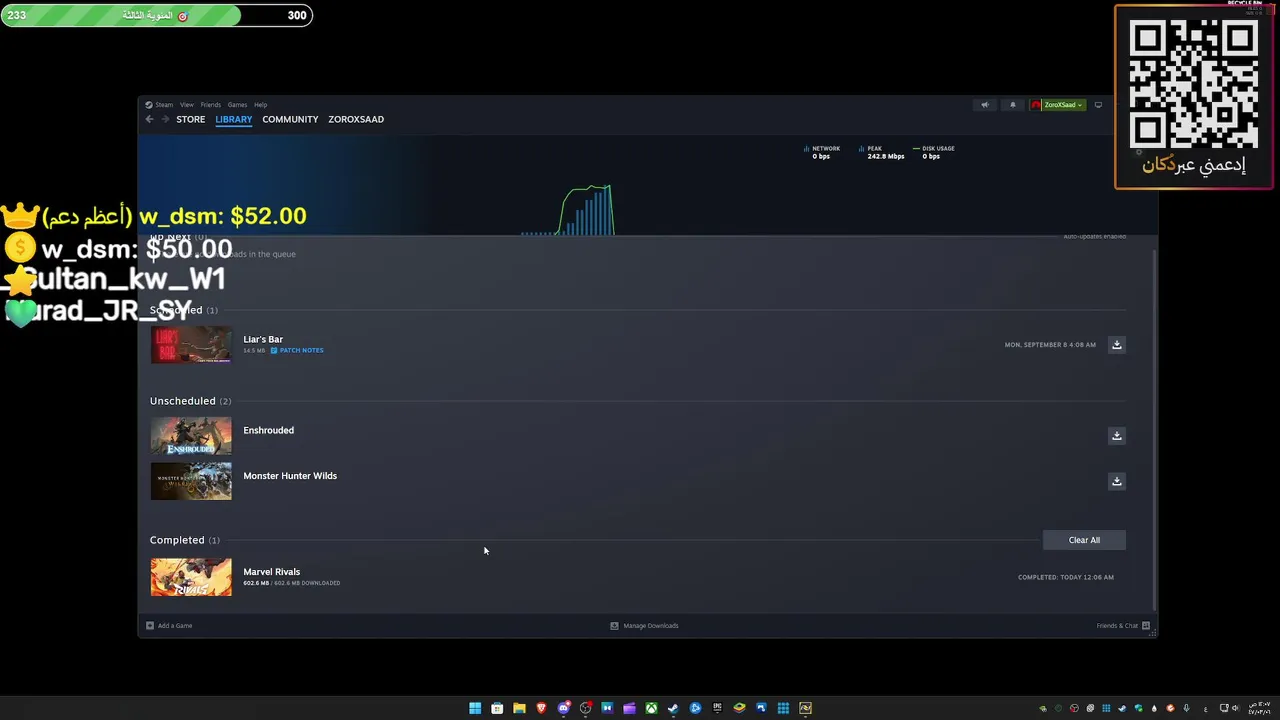Screen dimensions: 1280x720
Task: Open File Explorer from taskbar
Action: click(519, 708)
